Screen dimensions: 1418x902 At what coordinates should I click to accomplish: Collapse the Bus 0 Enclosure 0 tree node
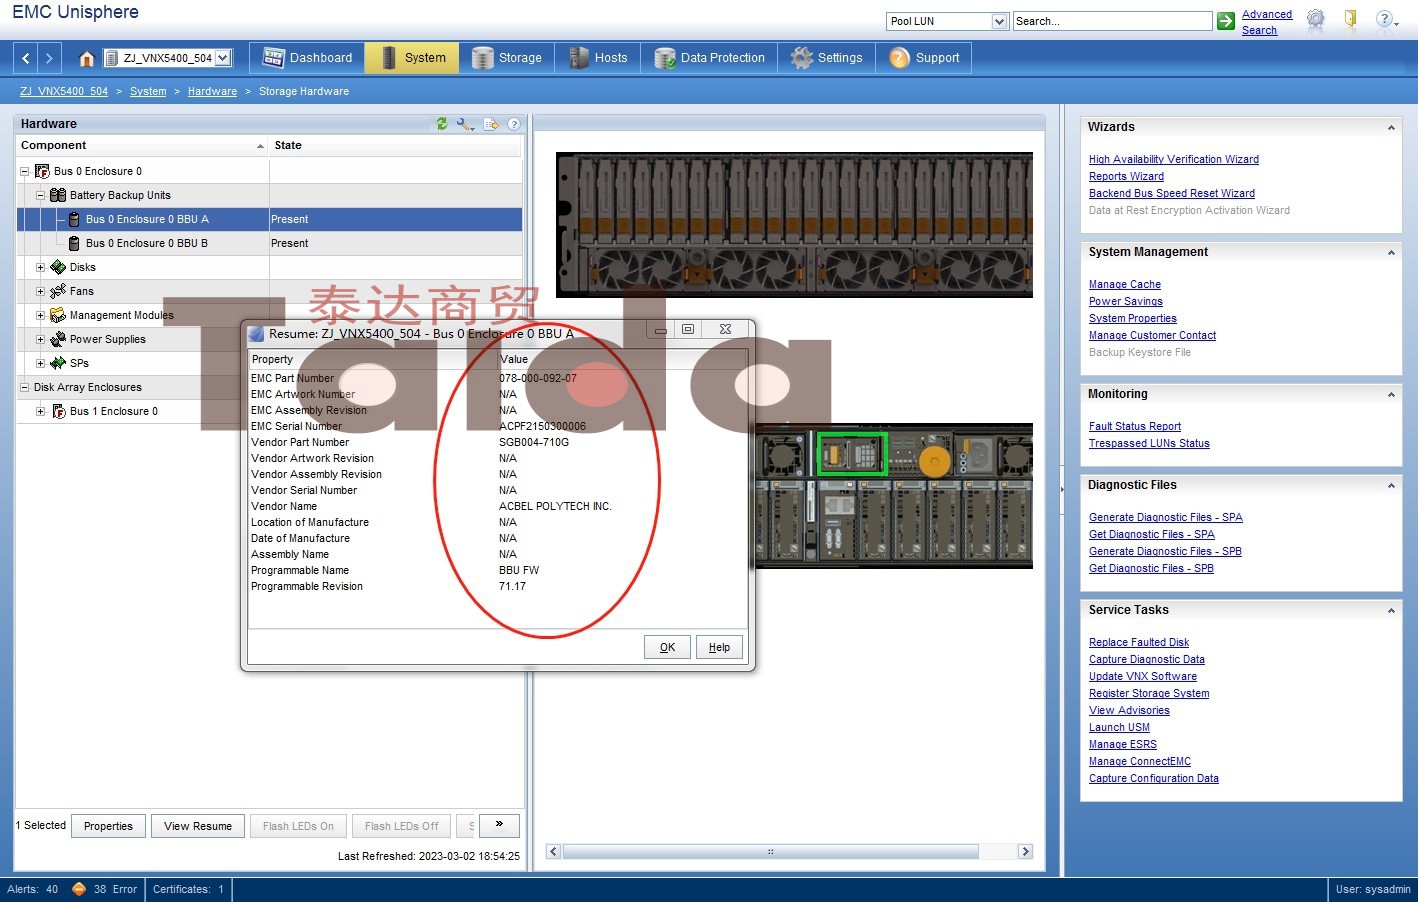click(25, 171)
